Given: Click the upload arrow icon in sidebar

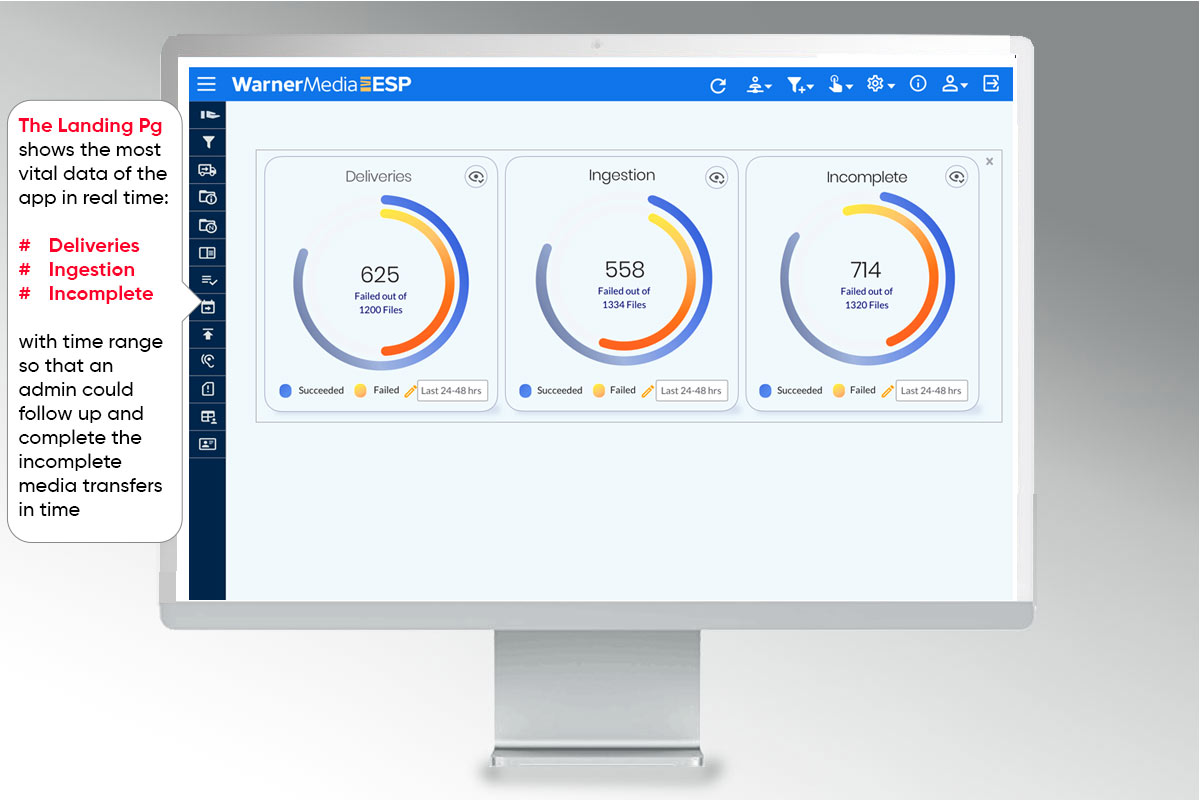Looking at the screenshot, I should (208, 334).
